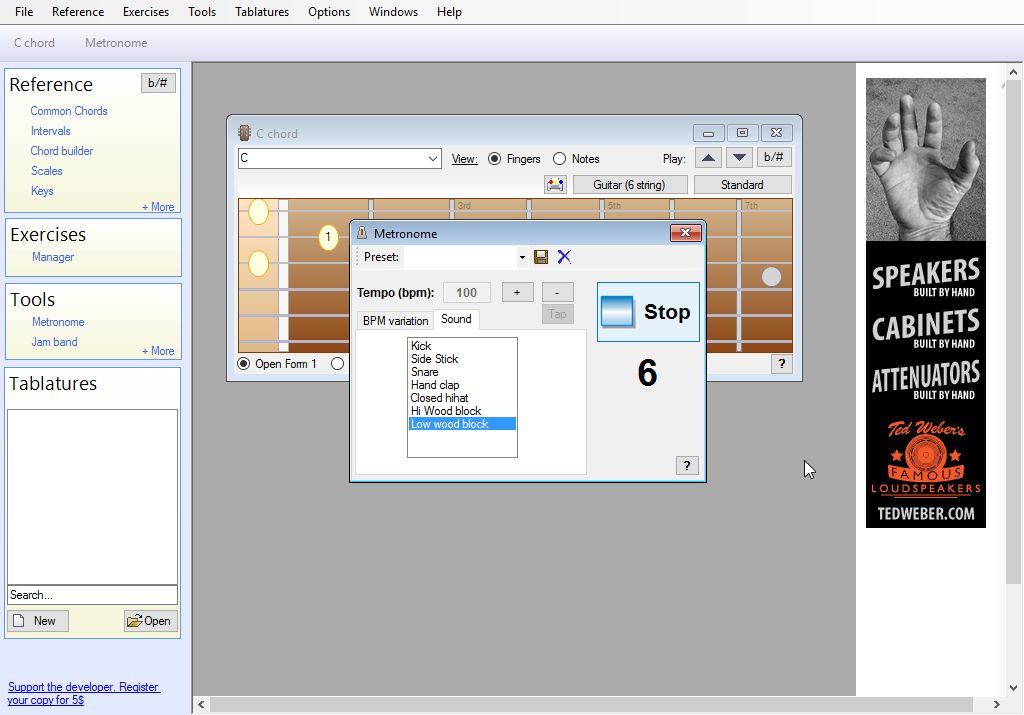Select the Fingers view radio button
Viewport: 1024px width, 715px height.
(x=494, y=159)
